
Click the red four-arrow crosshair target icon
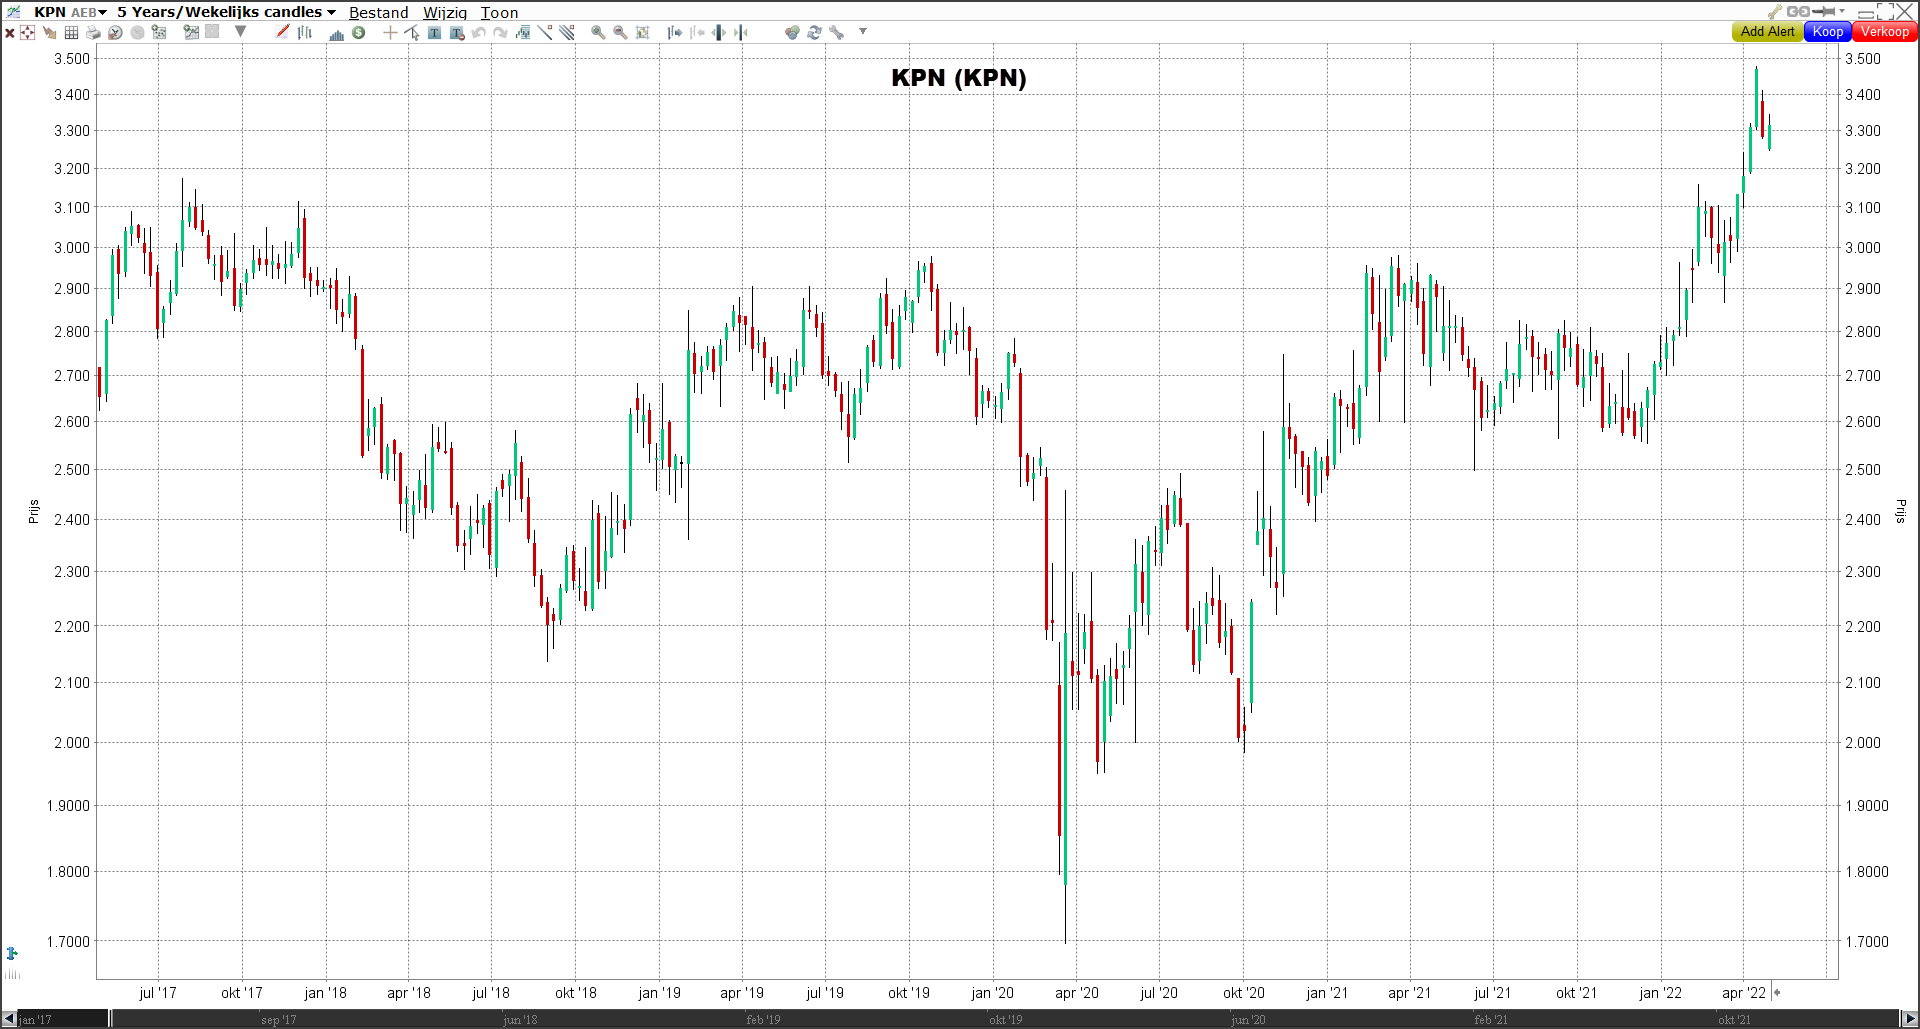pos(27,33)
